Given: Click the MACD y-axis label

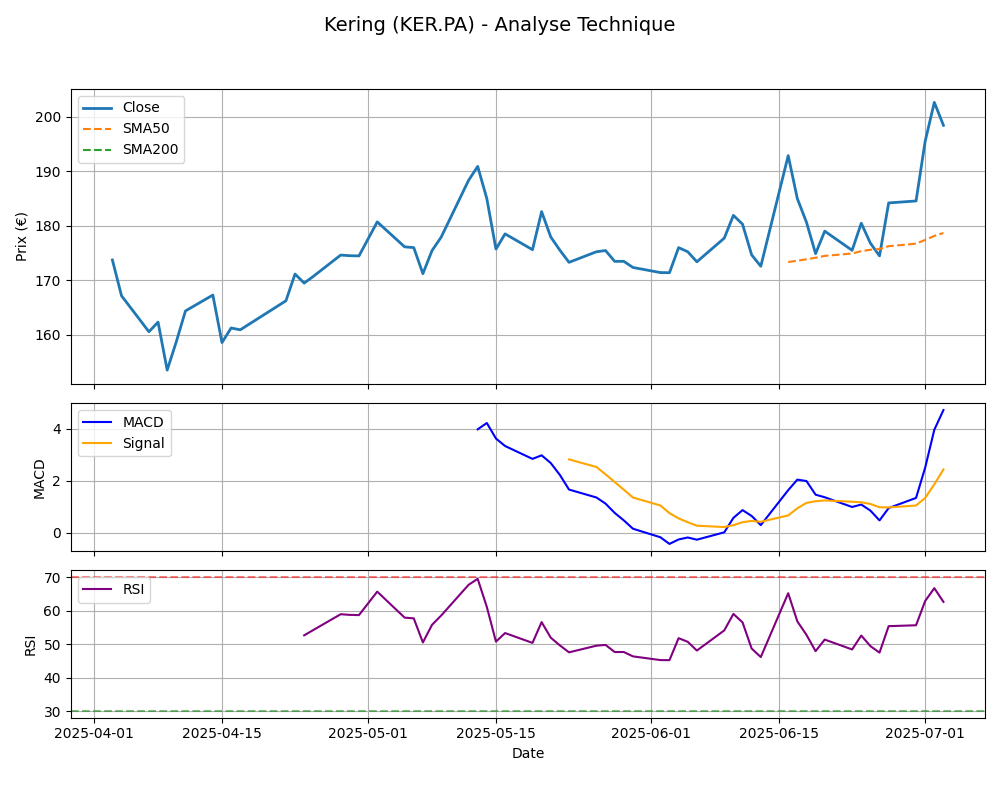Looking at the screenshot, I should 39,478.
